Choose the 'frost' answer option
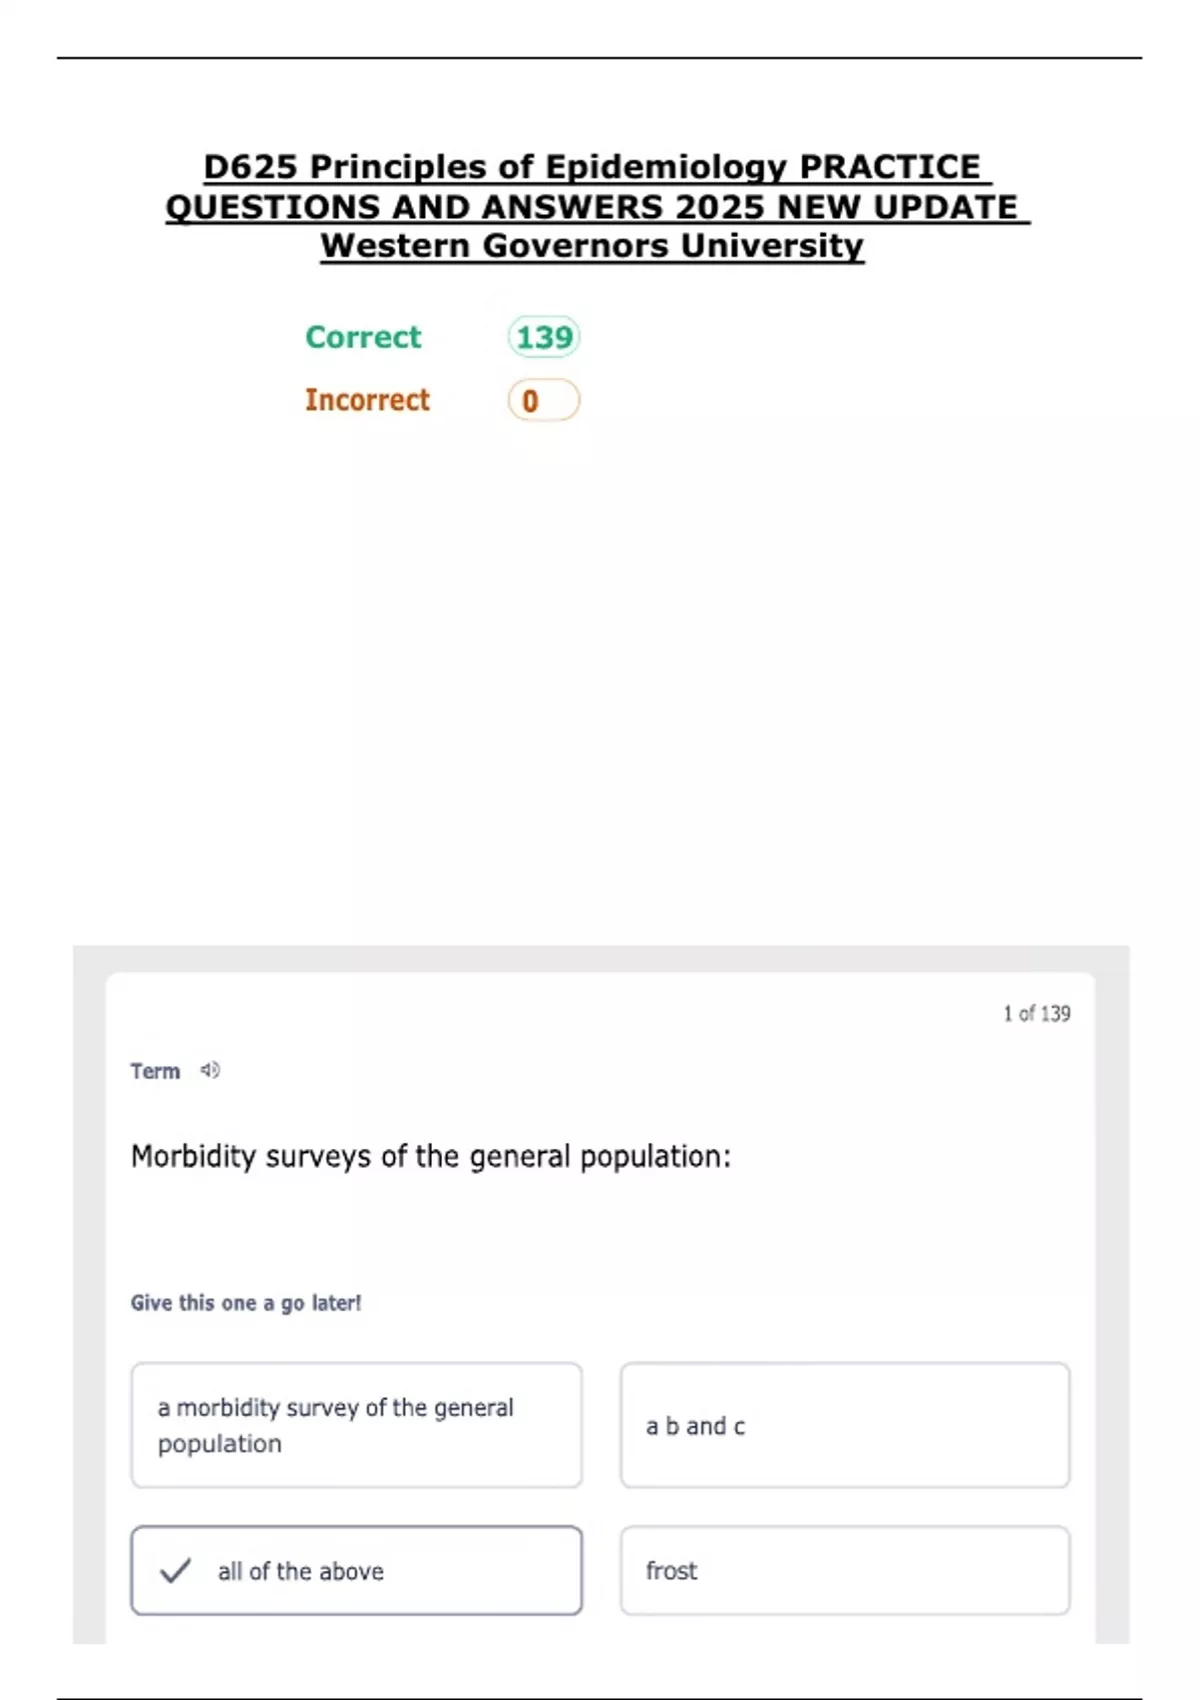 tap(844, 1571)
